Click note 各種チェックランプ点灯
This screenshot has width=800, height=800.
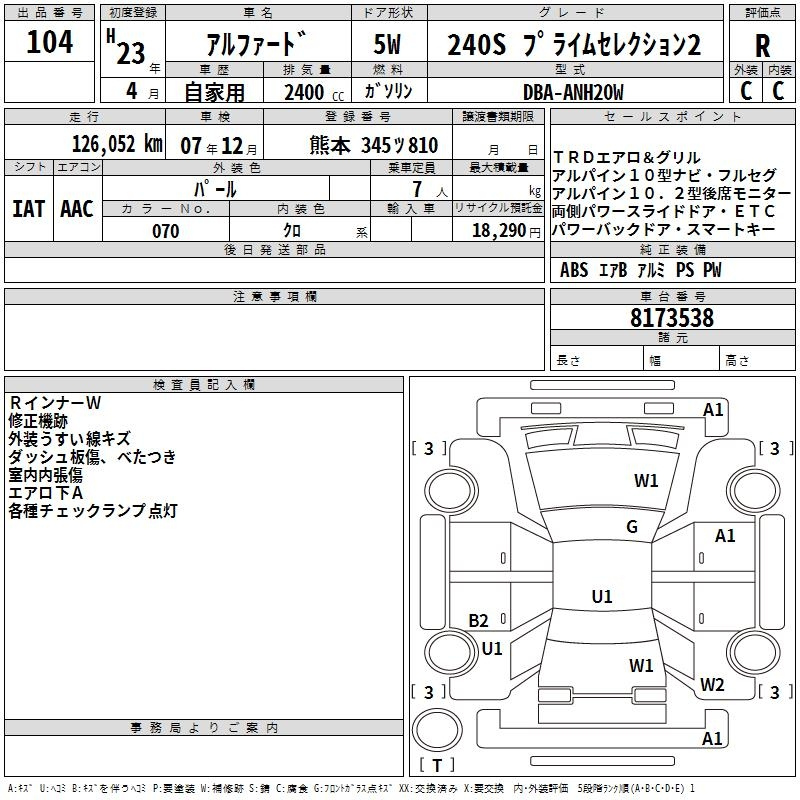(93, 511)
